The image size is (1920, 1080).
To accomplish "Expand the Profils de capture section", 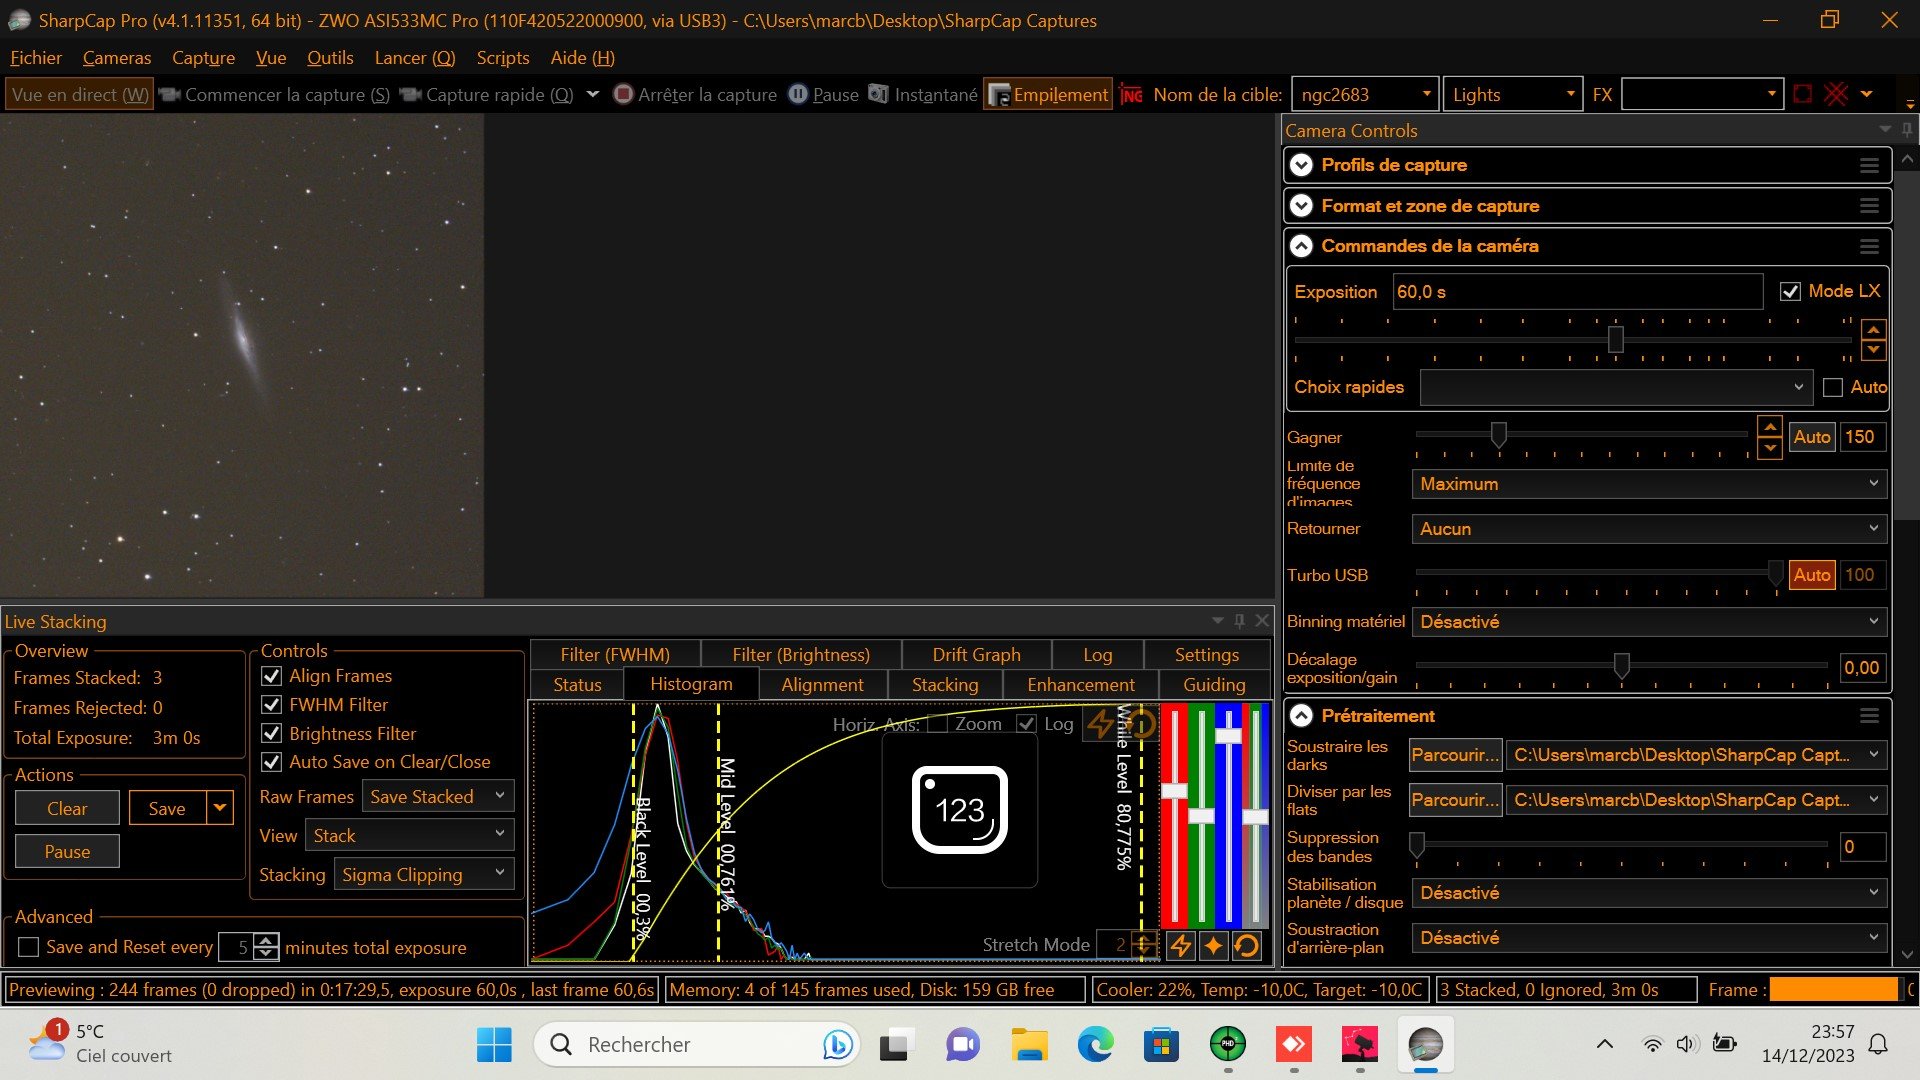I will [1301, 166].
